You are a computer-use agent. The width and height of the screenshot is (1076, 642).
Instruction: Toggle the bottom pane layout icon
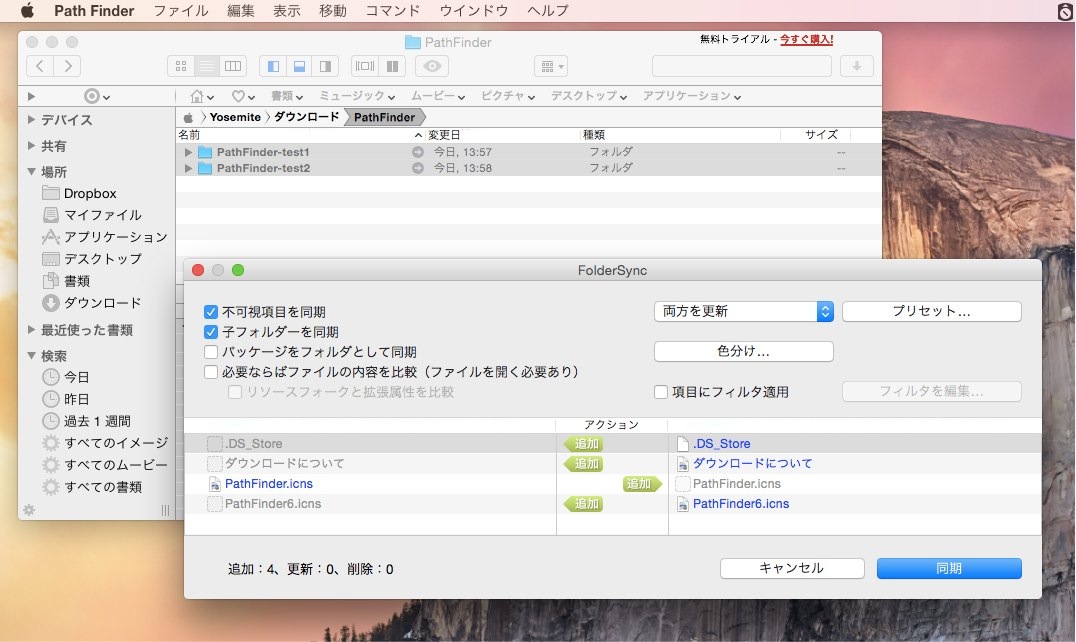coord(299,66)
